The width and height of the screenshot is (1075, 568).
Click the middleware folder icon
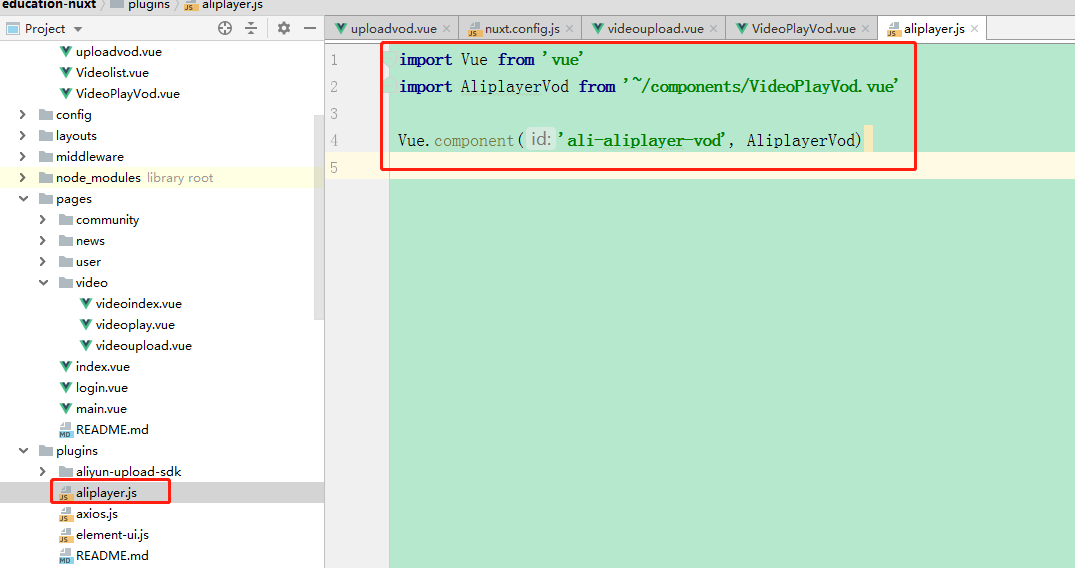pos(46,156)
